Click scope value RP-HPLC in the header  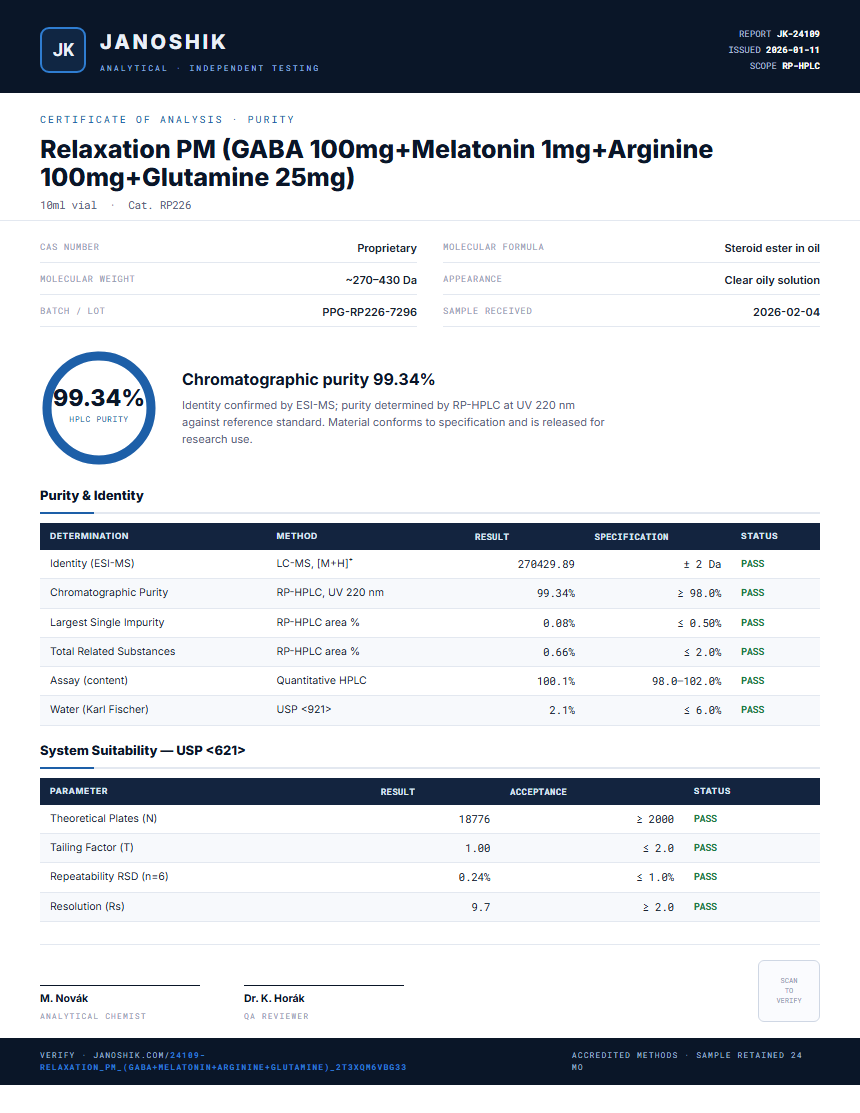[801, 66]
